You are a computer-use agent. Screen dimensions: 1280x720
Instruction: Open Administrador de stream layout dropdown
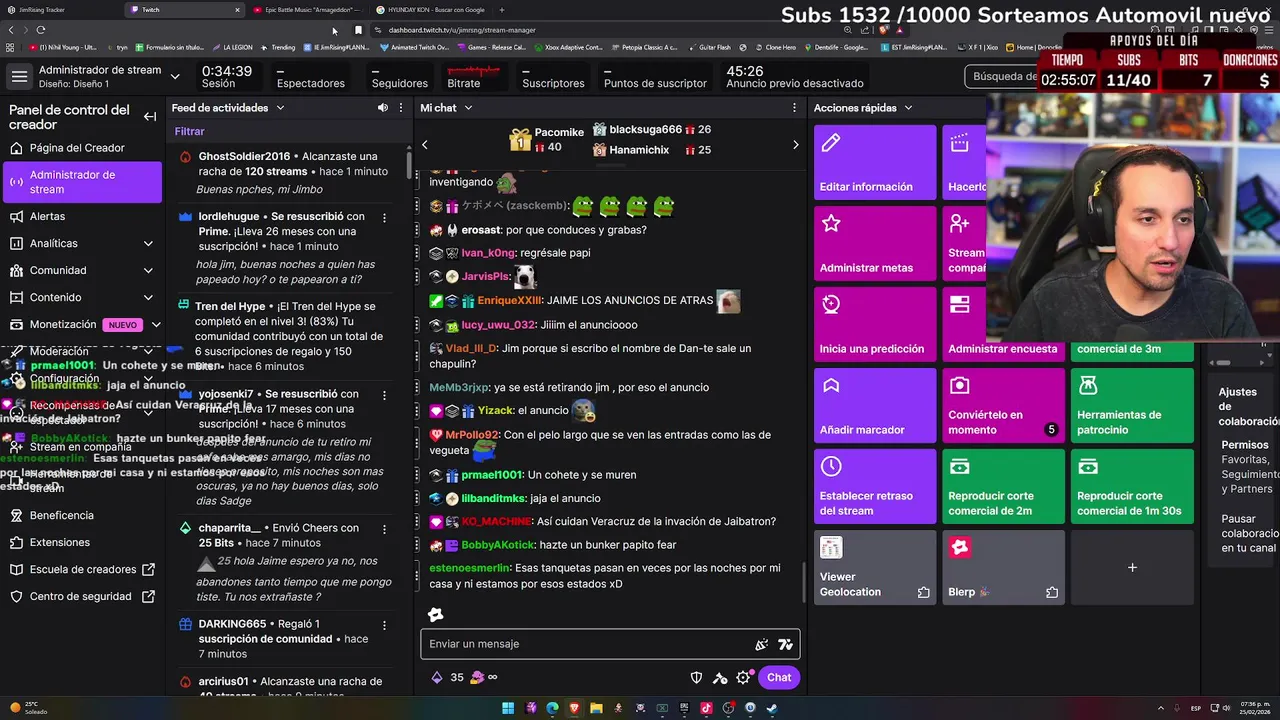[x=175, y=77]
